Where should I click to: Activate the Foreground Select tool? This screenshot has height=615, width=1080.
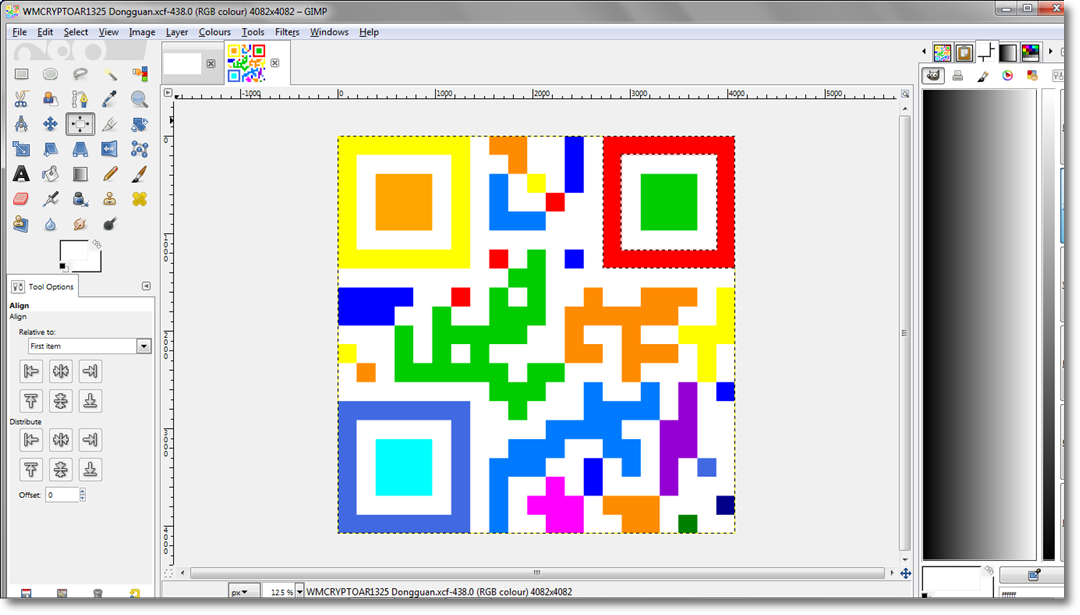click(50, 99)
